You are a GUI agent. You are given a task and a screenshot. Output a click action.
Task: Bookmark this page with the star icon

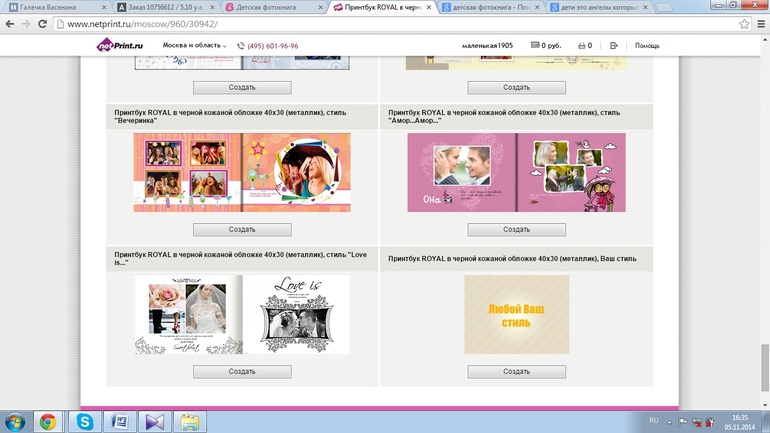click(742, 24)
